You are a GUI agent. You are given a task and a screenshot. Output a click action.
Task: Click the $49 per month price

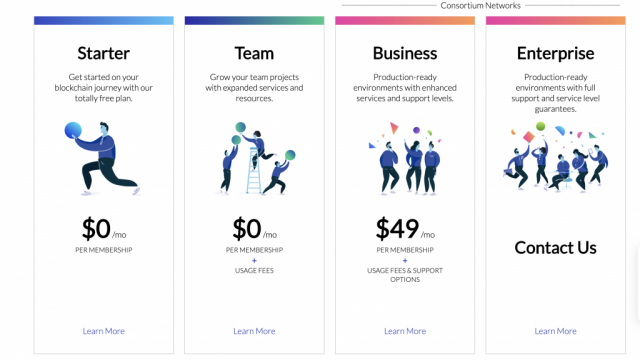(x=405, y=229)
